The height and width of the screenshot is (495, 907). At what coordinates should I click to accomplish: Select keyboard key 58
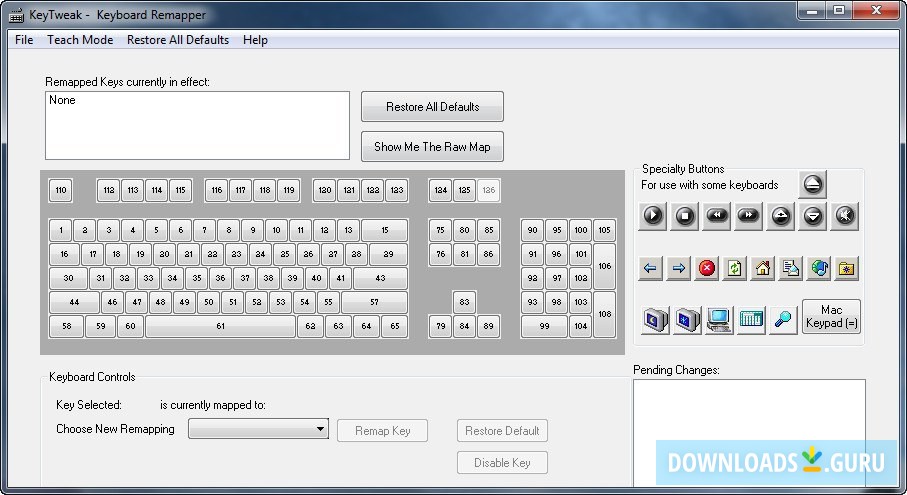(x=67, y=326)
